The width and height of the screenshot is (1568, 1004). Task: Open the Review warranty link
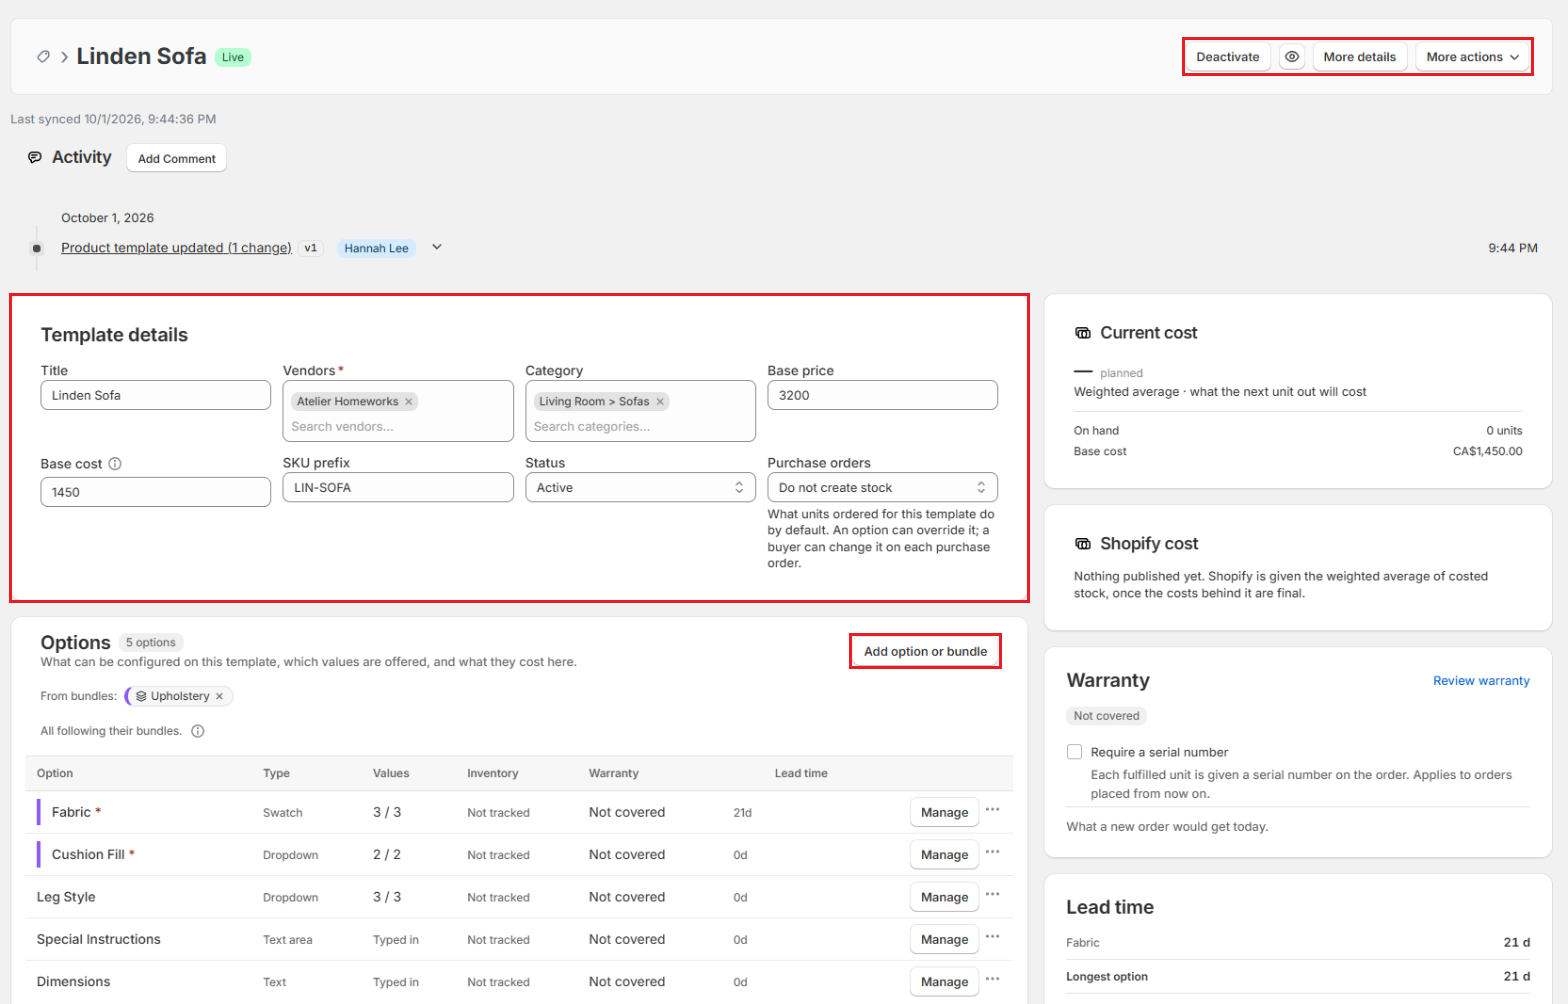(1481, 681)
